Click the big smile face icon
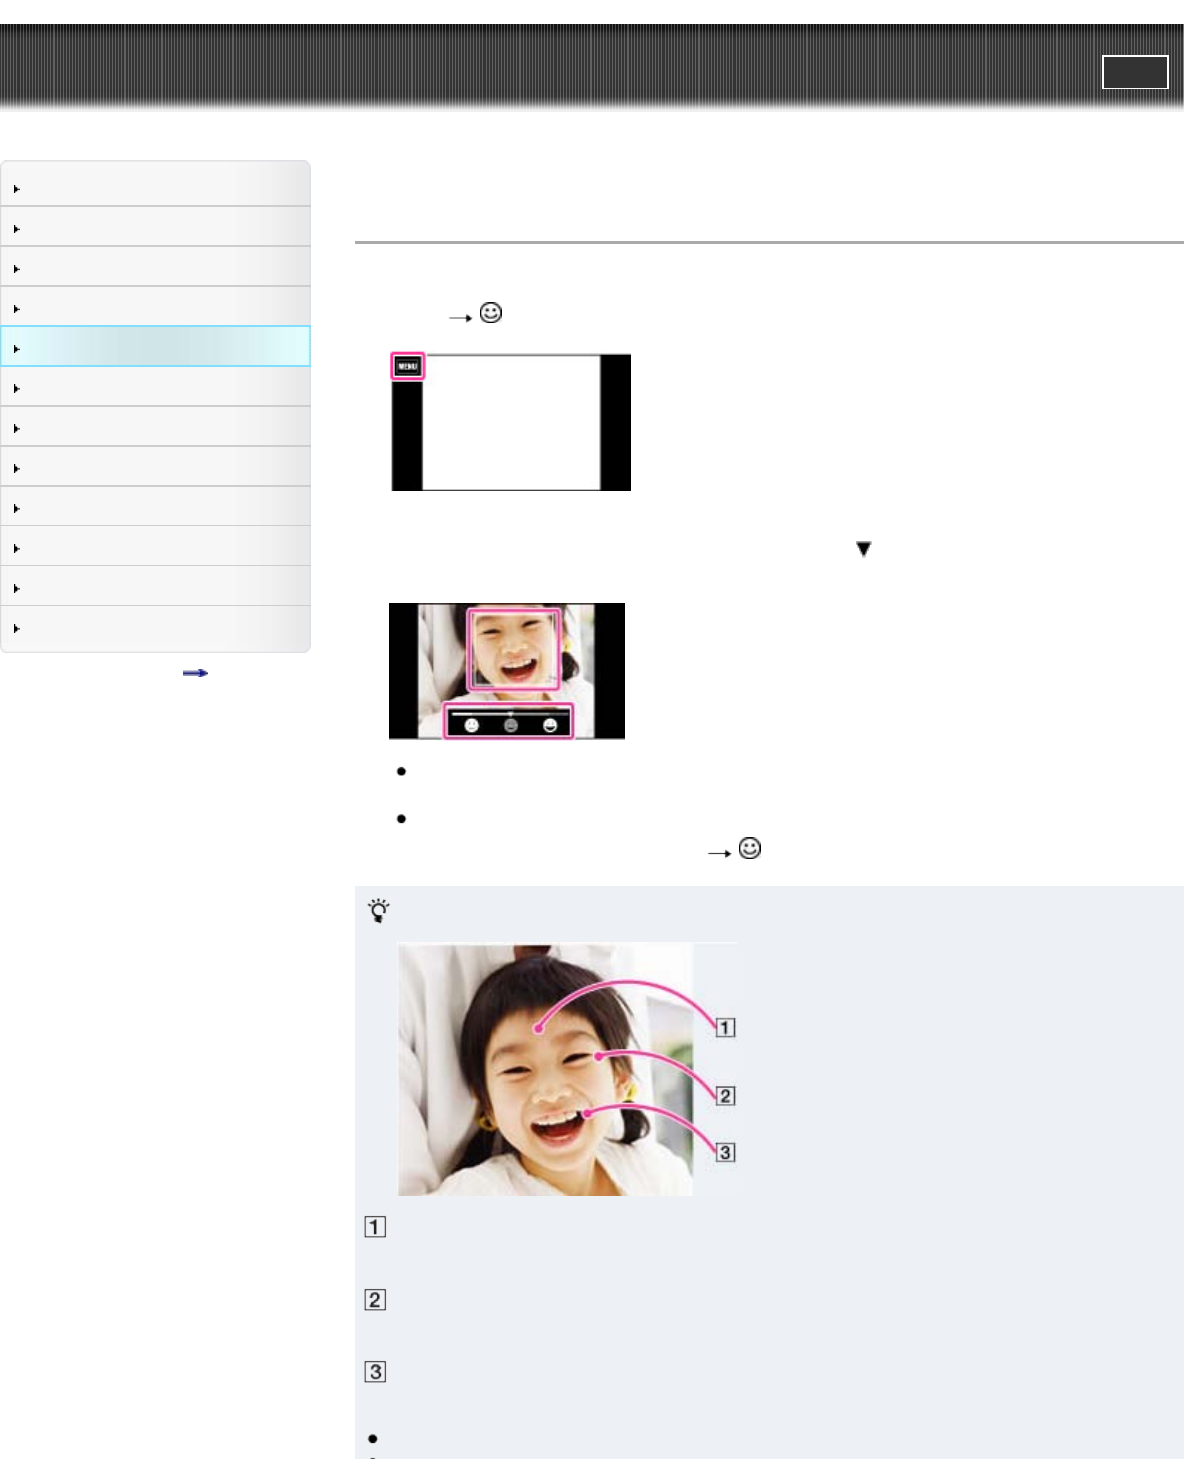1184x1459 pixels. [x=550, y=725]
